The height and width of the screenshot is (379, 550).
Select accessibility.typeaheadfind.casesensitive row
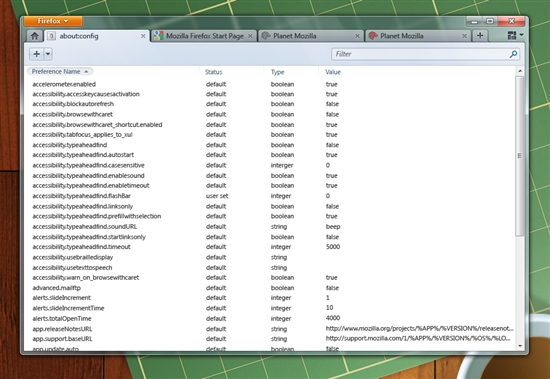[x=270, y=165]
